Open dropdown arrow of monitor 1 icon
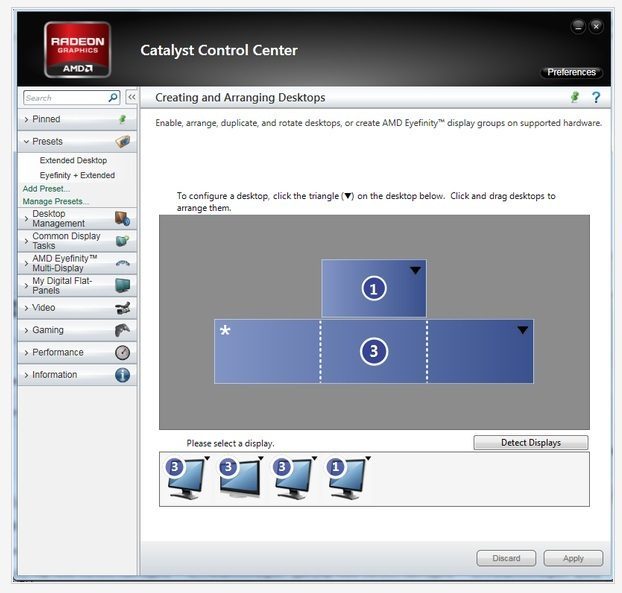 click(x=368, y=459)
